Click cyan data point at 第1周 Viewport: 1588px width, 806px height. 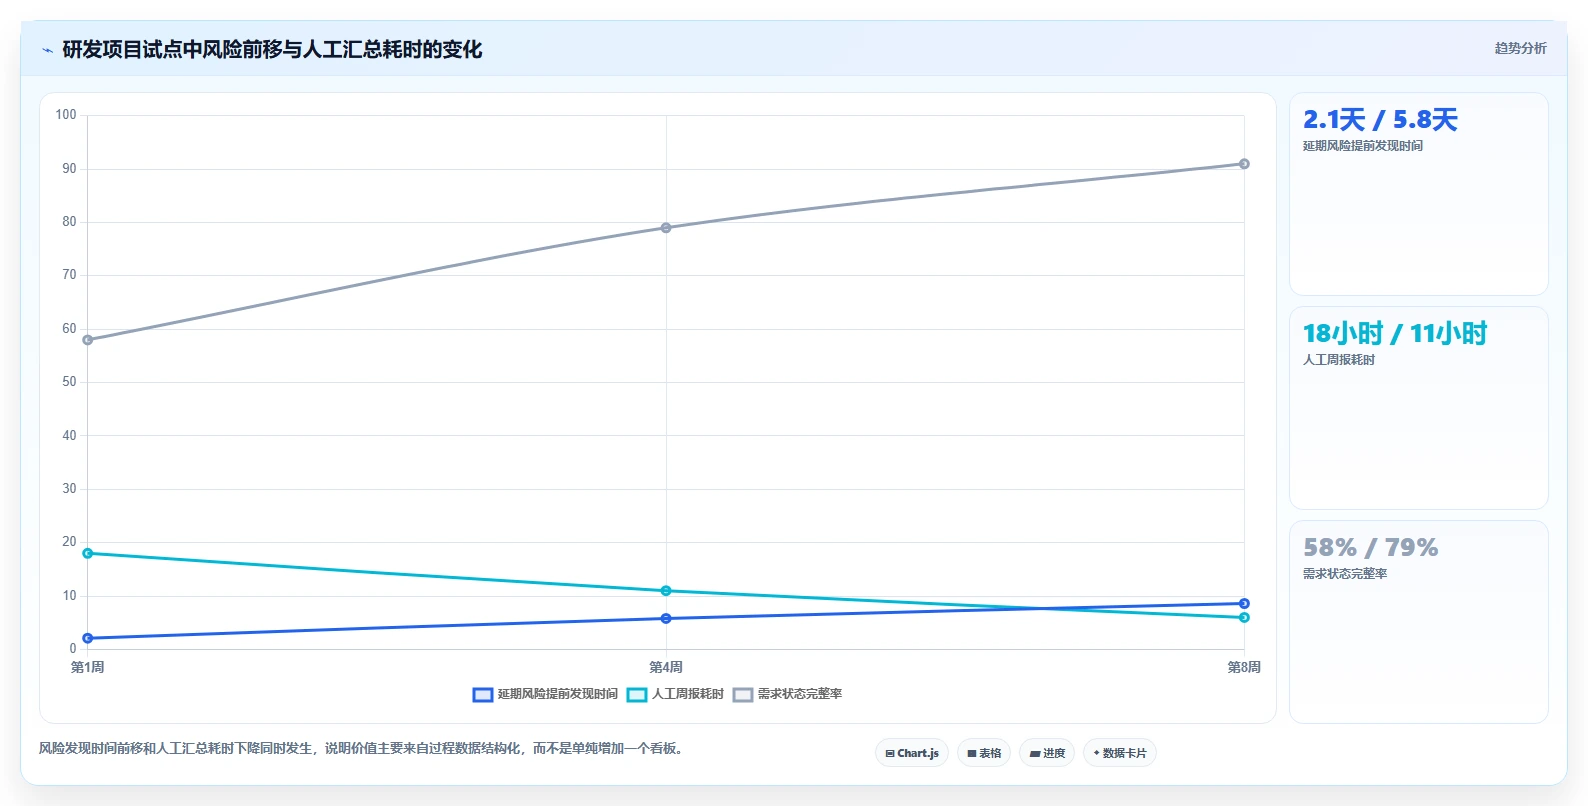(88, 553)
